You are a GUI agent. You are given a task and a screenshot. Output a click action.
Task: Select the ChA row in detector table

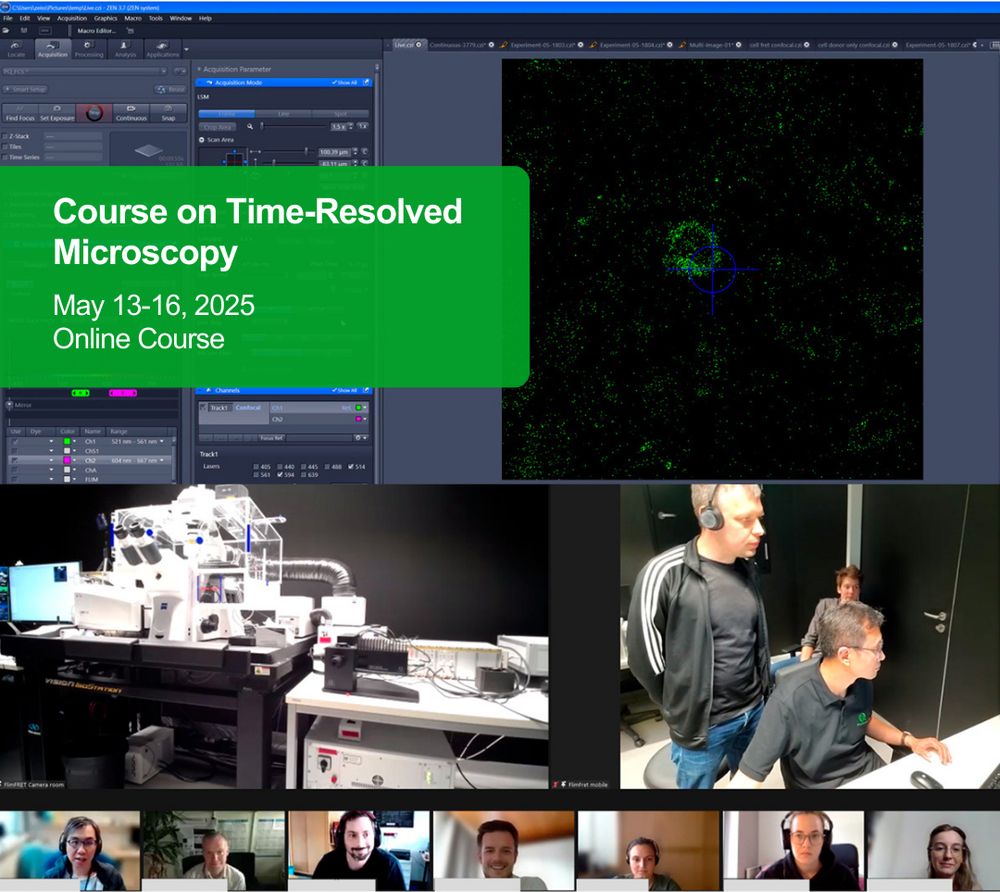tap(89, 470)
